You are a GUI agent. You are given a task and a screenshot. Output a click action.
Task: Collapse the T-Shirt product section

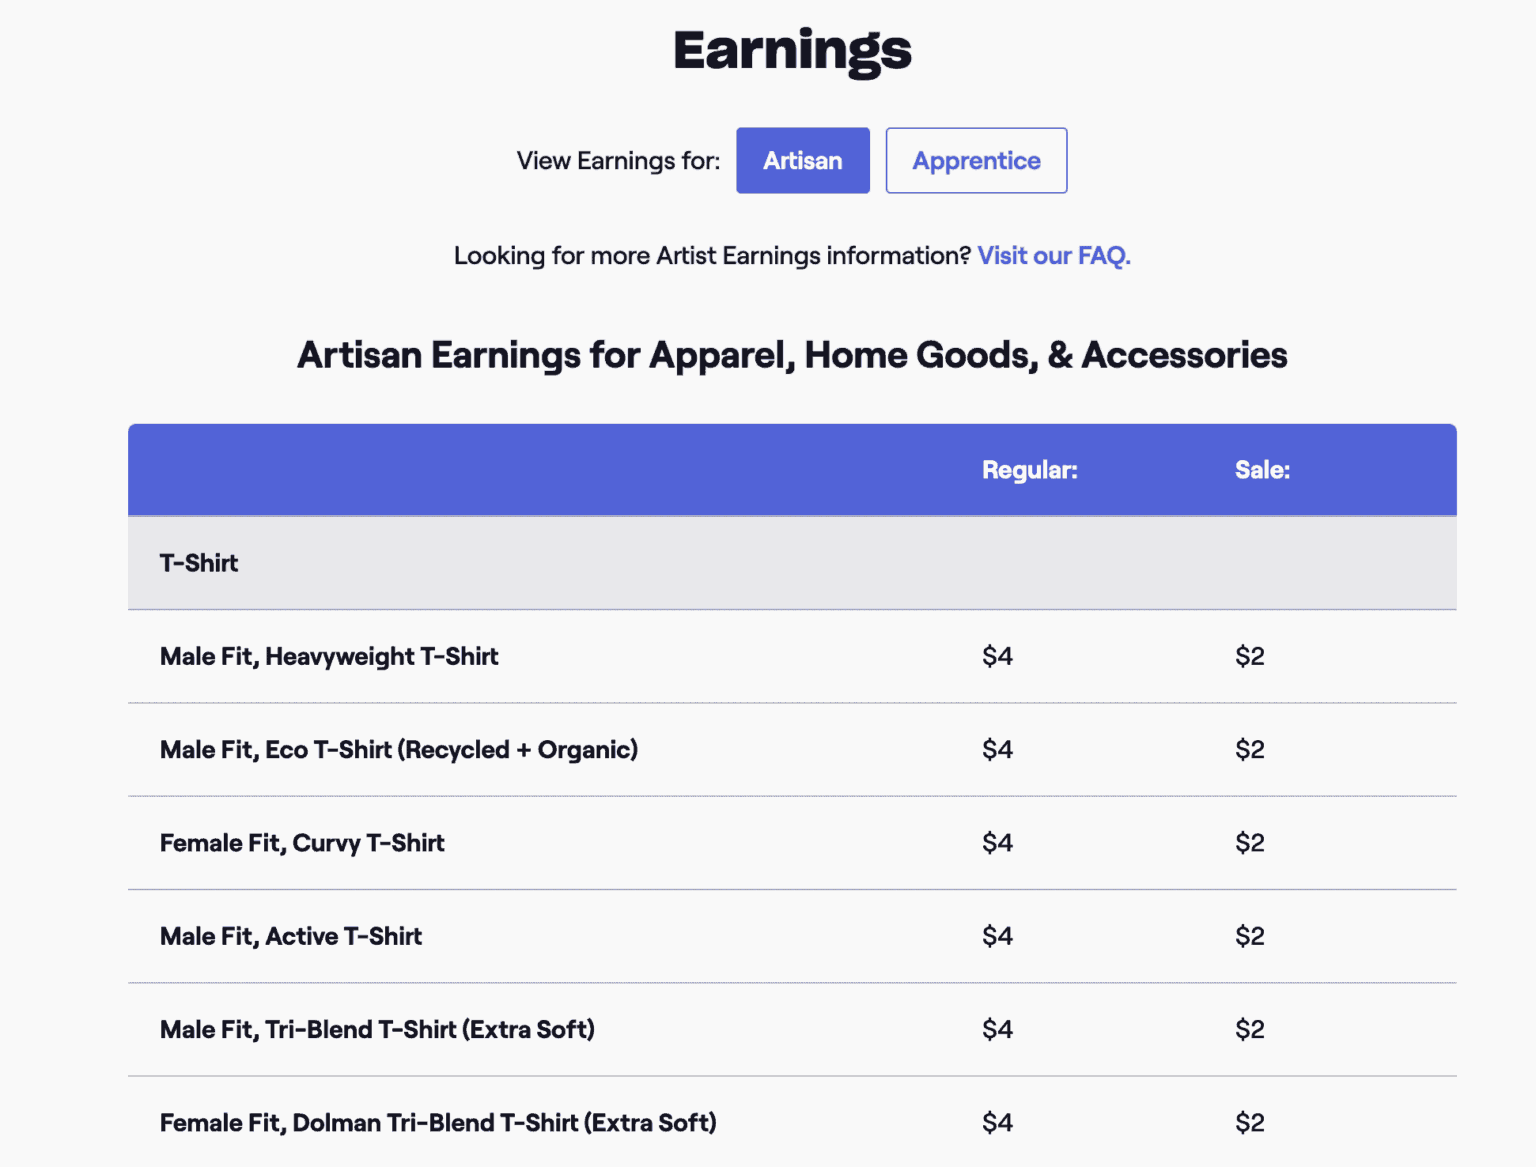click(x=198, y=562)
